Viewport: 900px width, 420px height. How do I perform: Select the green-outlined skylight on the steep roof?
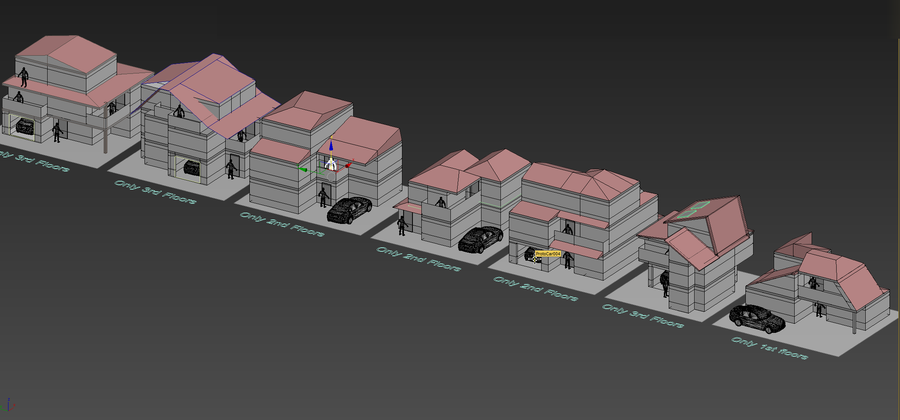[694, 209]
